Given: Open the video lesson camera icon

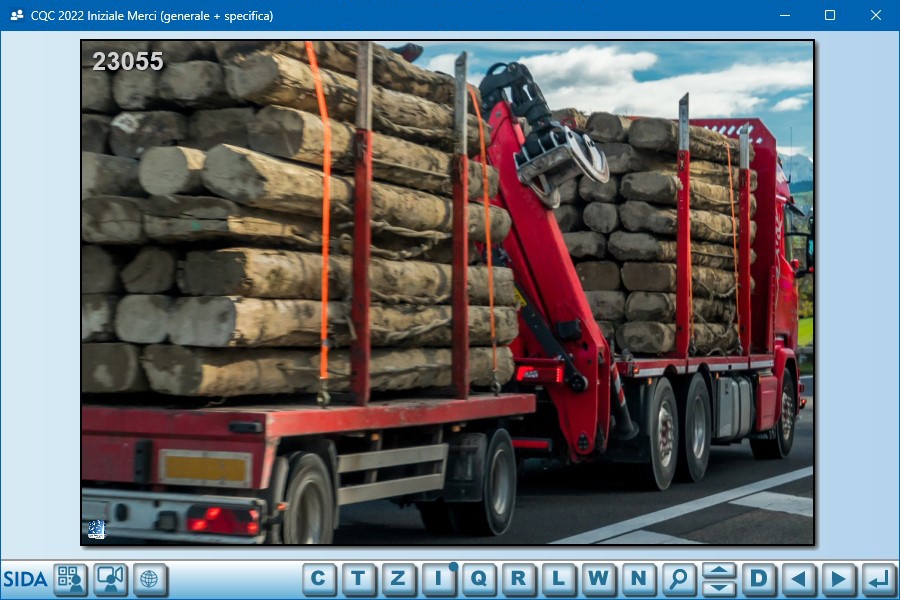Looking at the screenshot, I should pos(111,579).
